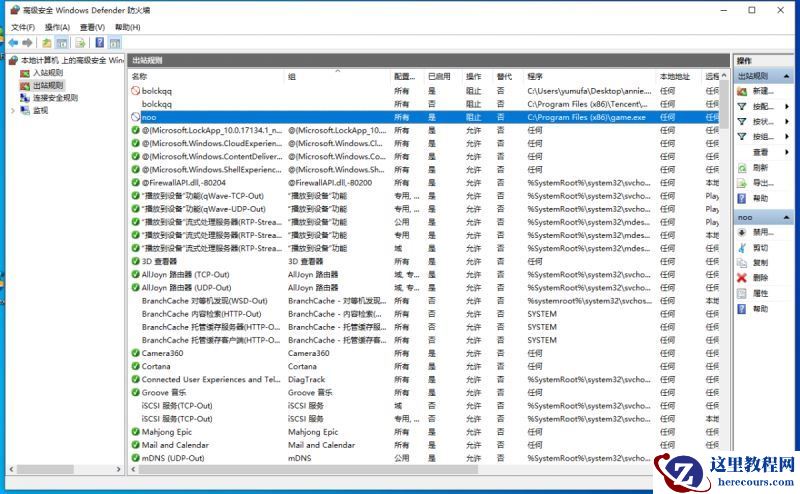Open the 帮助(H) menu
Image resolution: width=800 pixels, height=494 pixels.
tap(128, 27)
